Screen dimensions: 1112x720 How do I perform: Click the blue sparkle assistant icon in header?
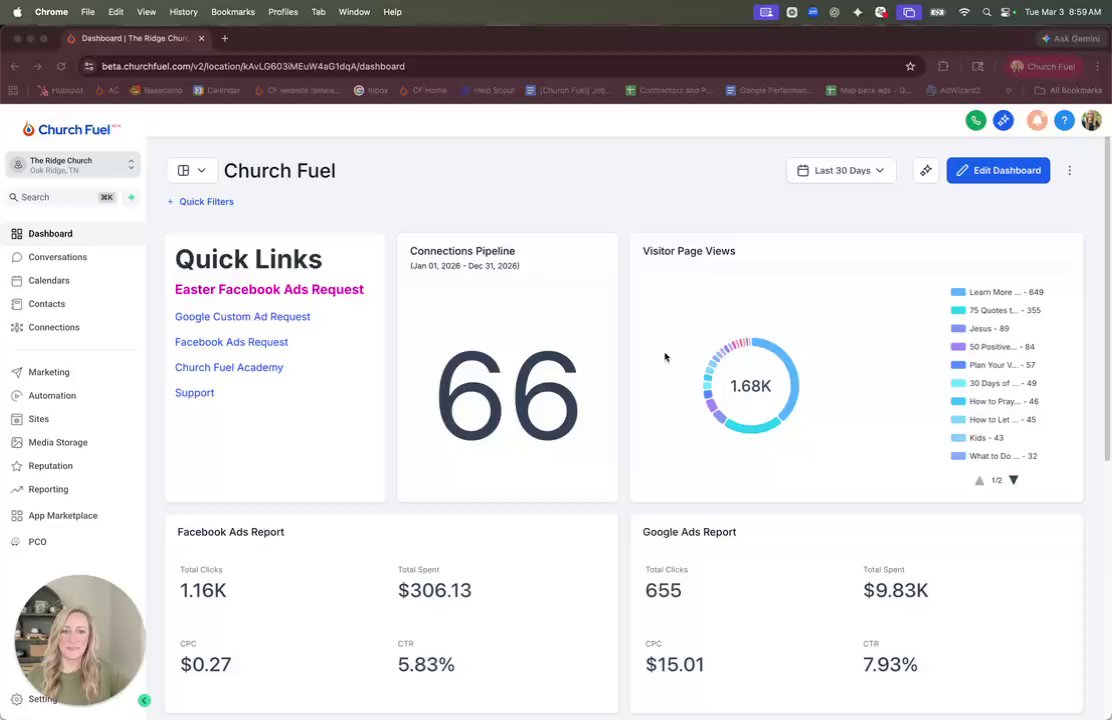click(1003, 121)
